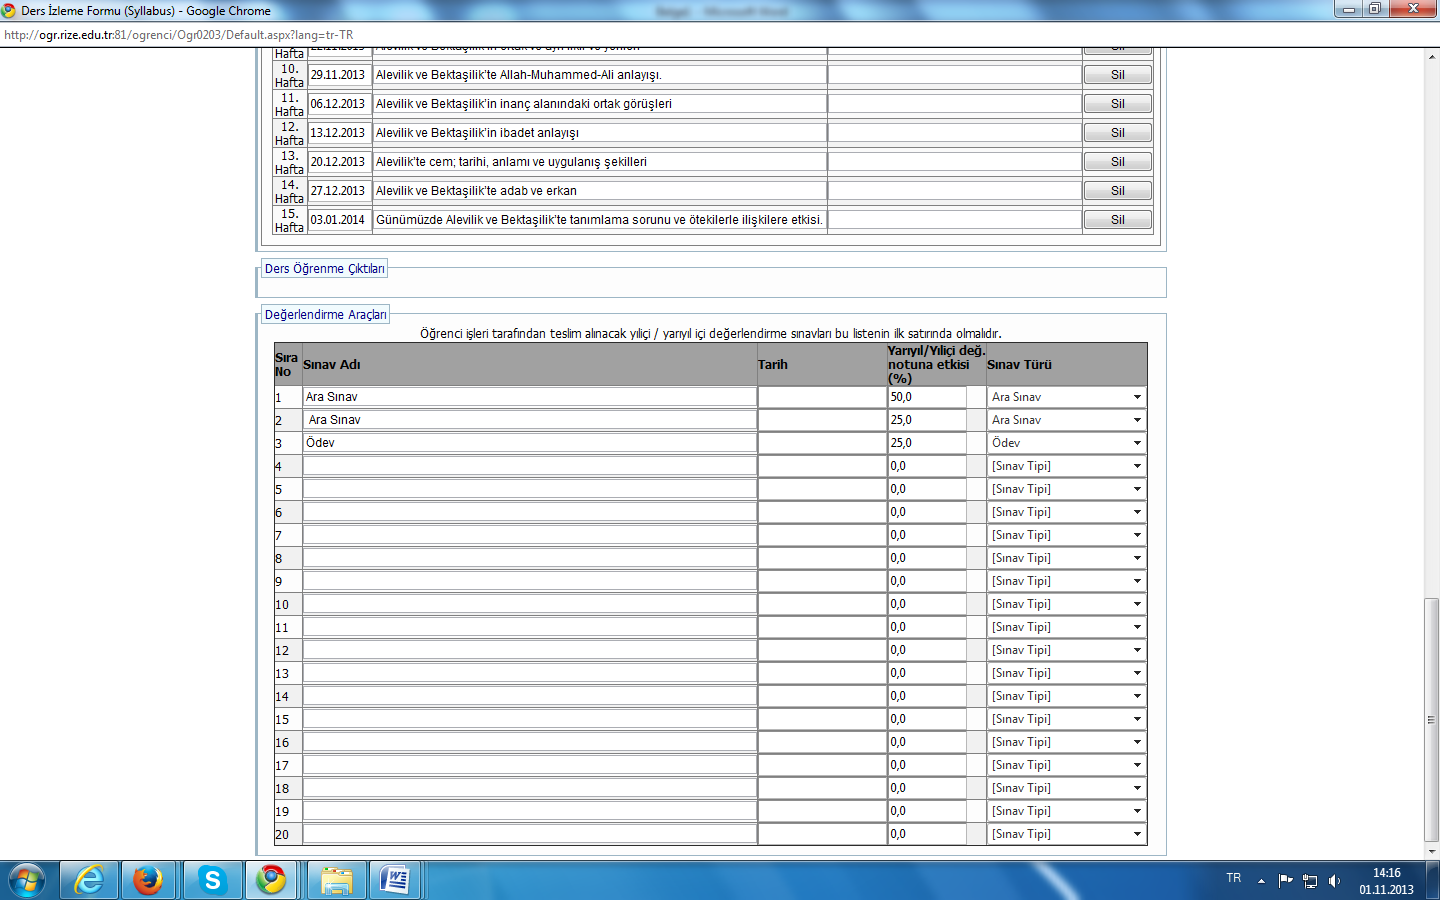Viewport: 1440px width, 900px height.
Task: Open exam type dropdown for row 2
Action: [1066, 420]
